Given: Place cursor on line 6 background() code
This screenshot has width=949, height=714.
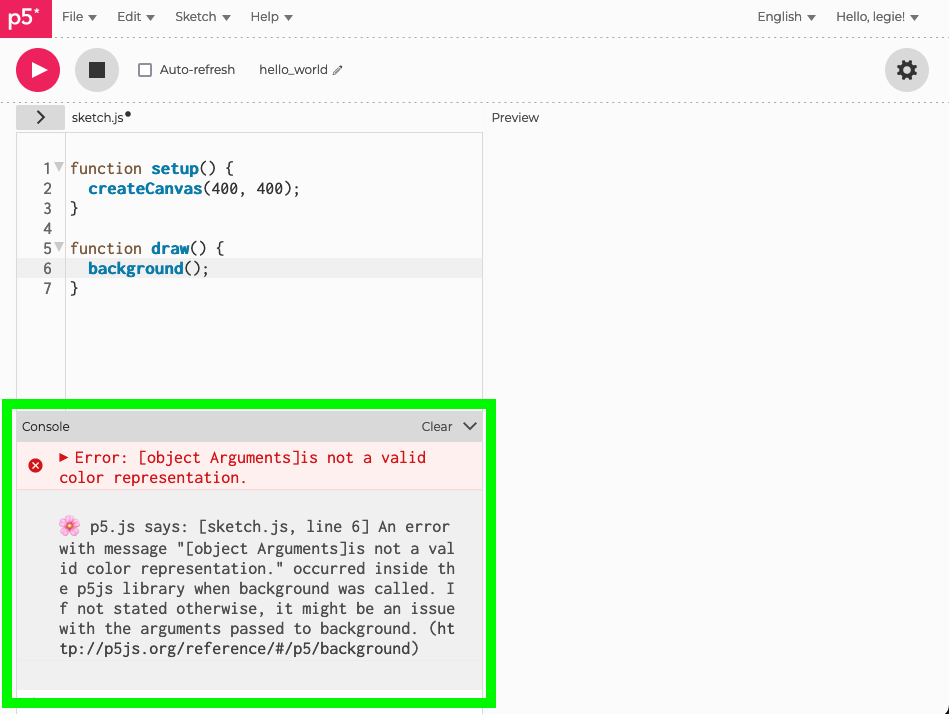Looking at the screenshot, I should click(x=148, y=268).
